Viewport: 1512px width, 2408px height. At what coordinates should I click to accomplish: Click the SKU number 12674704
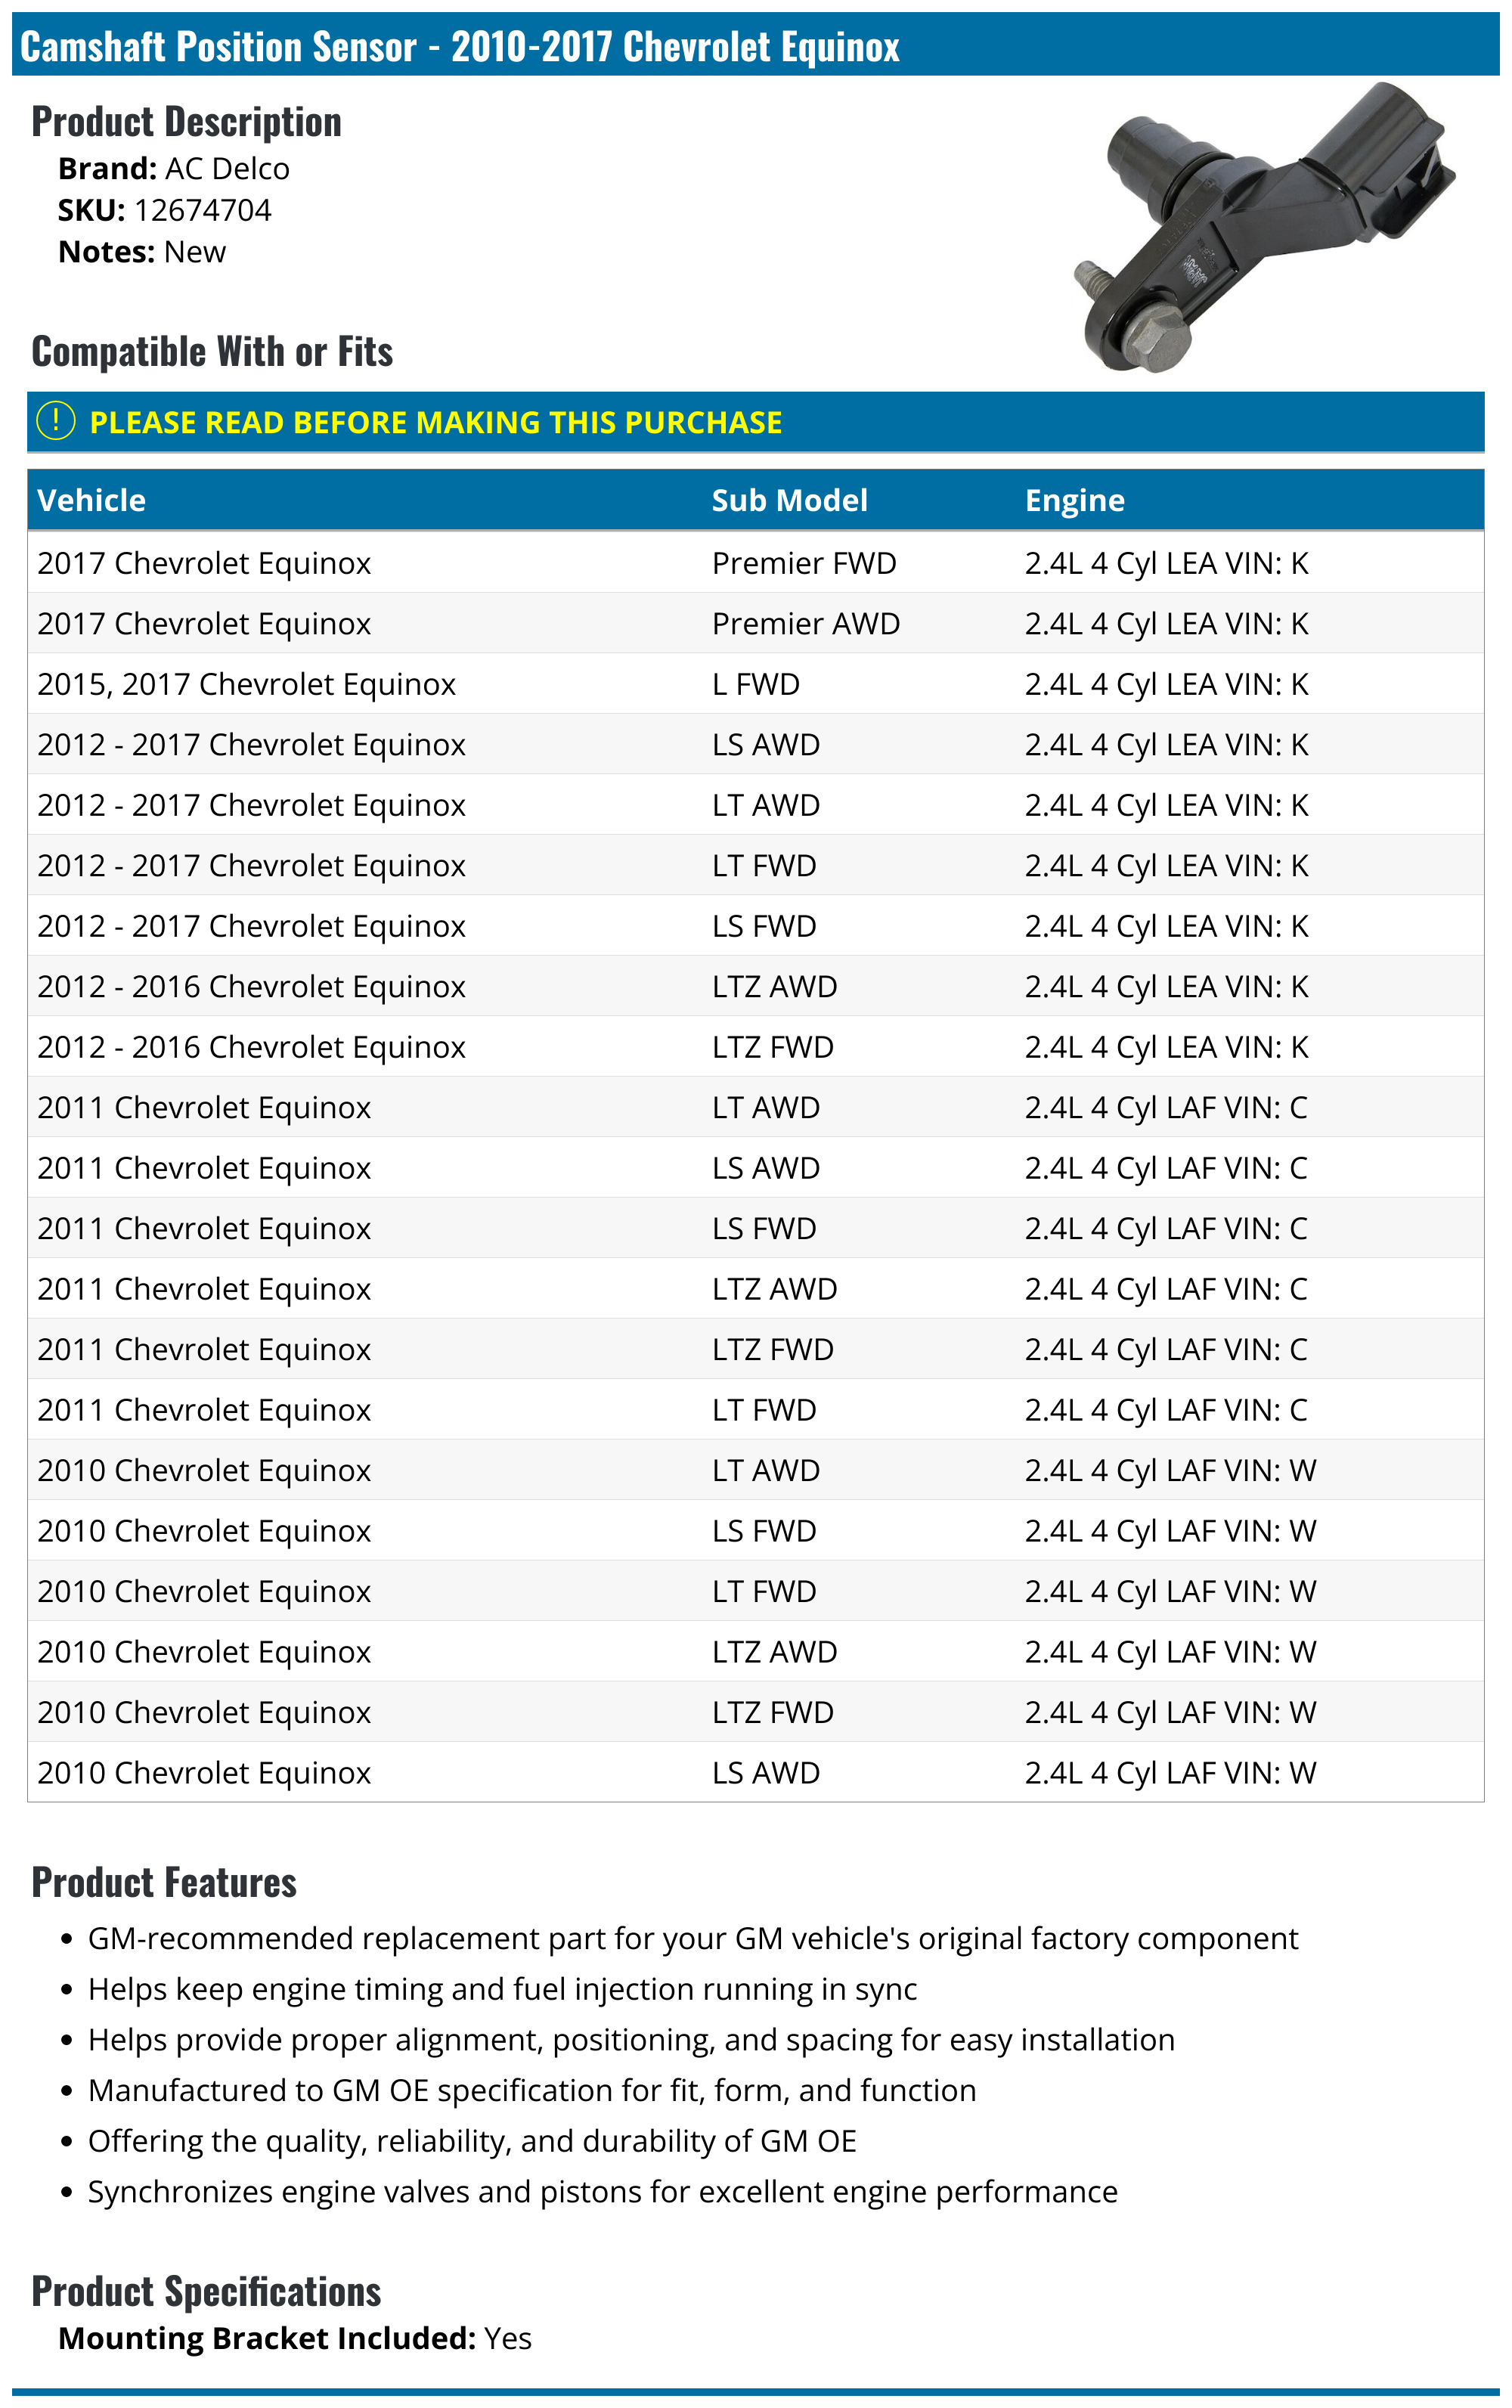tap(202, 210)
